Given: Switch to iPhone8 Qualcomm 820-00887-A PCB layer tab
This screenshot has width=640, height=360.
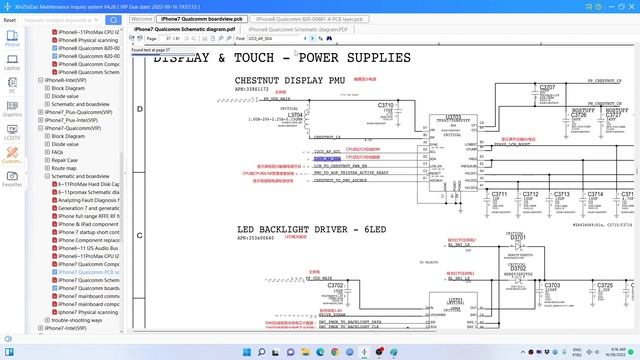Looking at the screenshot, I should click(x=309, y=19).
